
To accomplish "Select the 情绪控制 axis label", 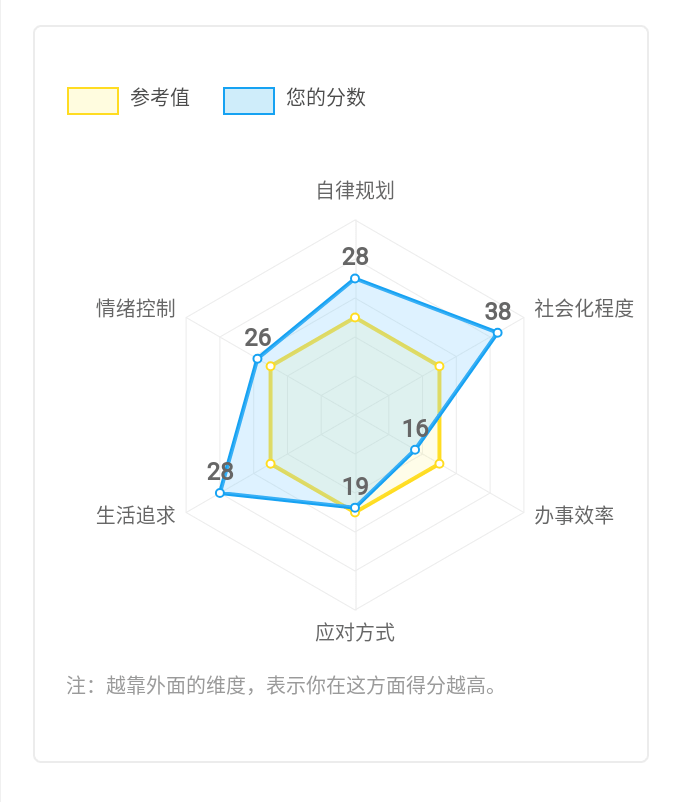I will pyautogui.click(x=136, y=308).
